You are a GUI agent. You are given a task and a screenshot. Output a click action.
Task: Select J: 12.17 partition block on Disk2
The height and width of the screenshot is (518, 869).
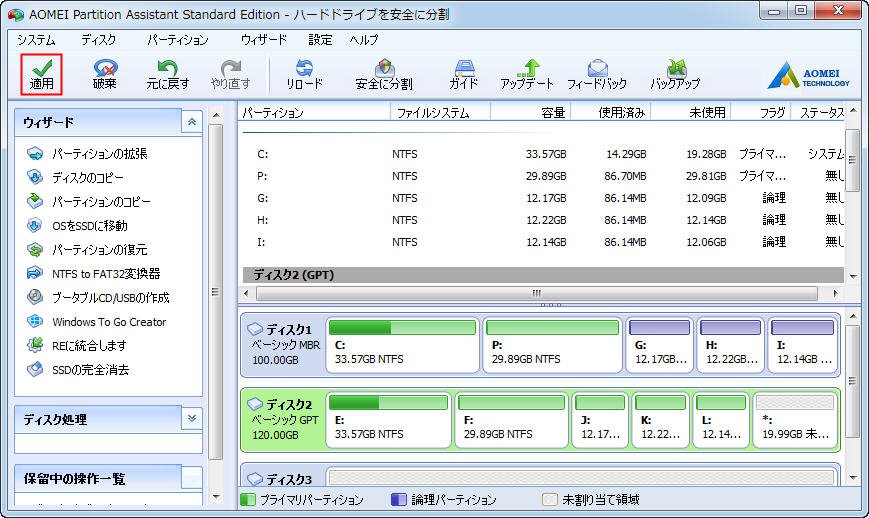click(600, 419)
